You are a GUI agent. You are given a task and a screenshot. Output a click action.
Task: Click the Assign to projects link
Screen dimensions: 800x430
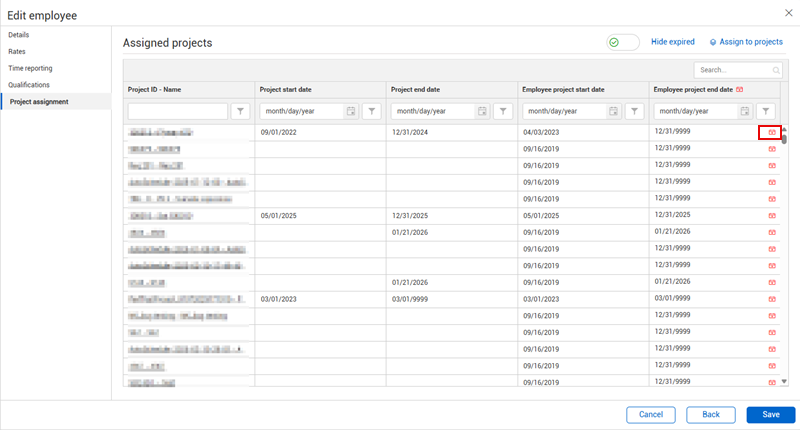click(746, 42)
